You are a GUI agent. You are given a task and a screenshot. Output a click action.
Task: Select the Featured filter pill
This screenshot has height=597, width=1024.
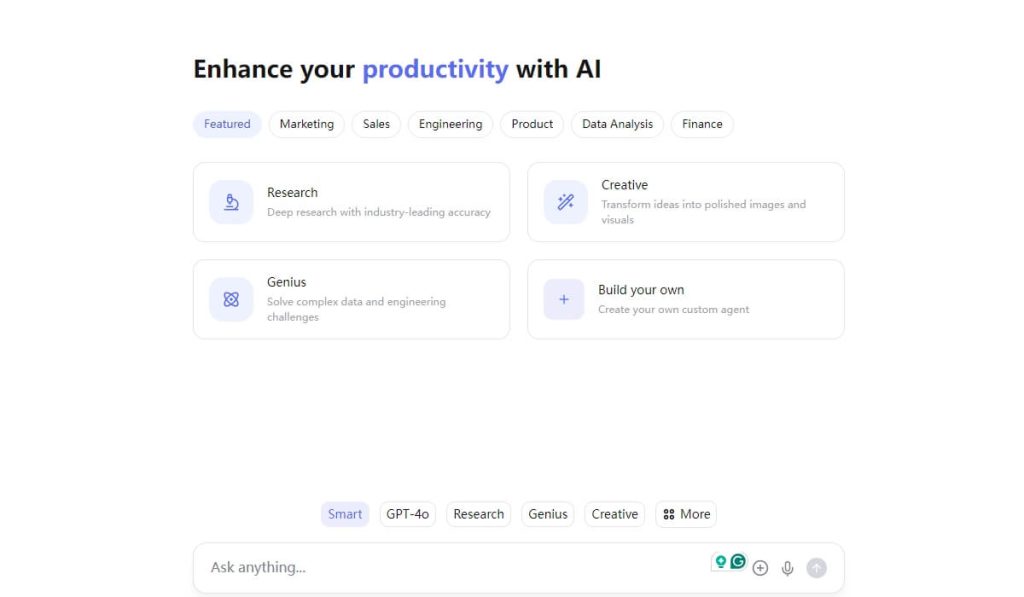pyautogui.click(x=227, y=123)
